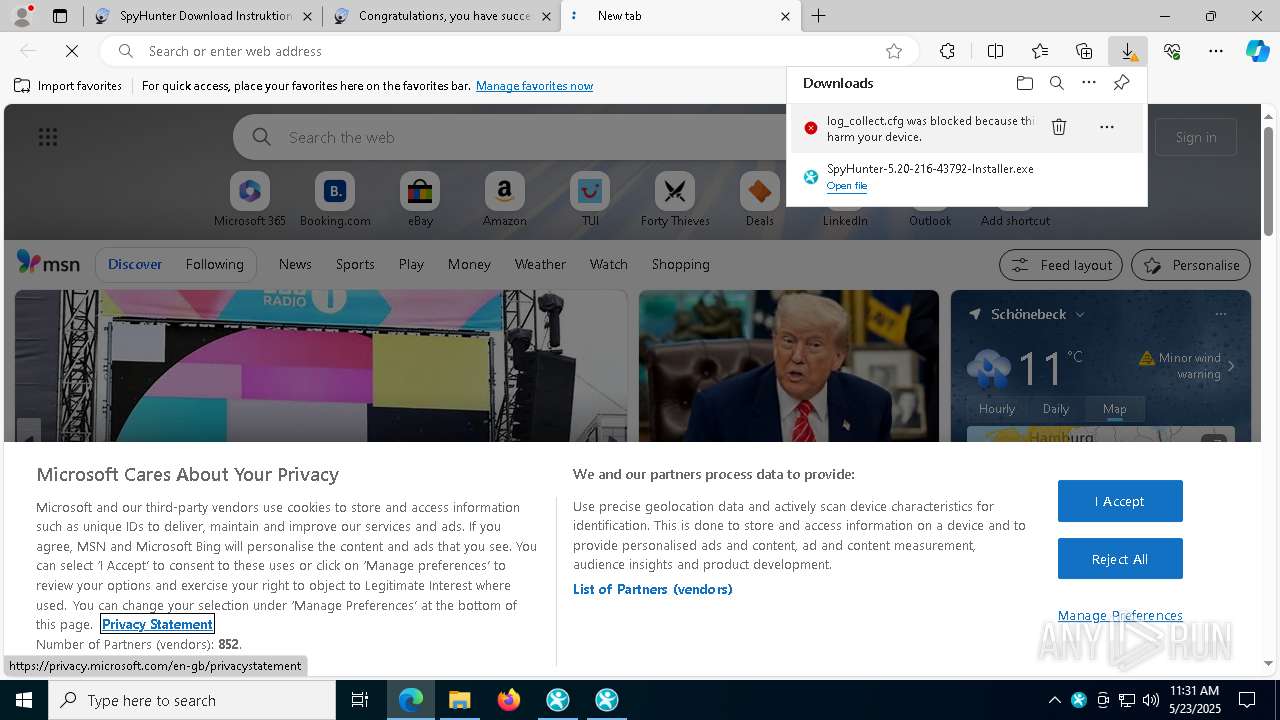Delete the blocked log_collect.cfg download
Viewport: 1280px width, 720px height.
pos(1059,127)
